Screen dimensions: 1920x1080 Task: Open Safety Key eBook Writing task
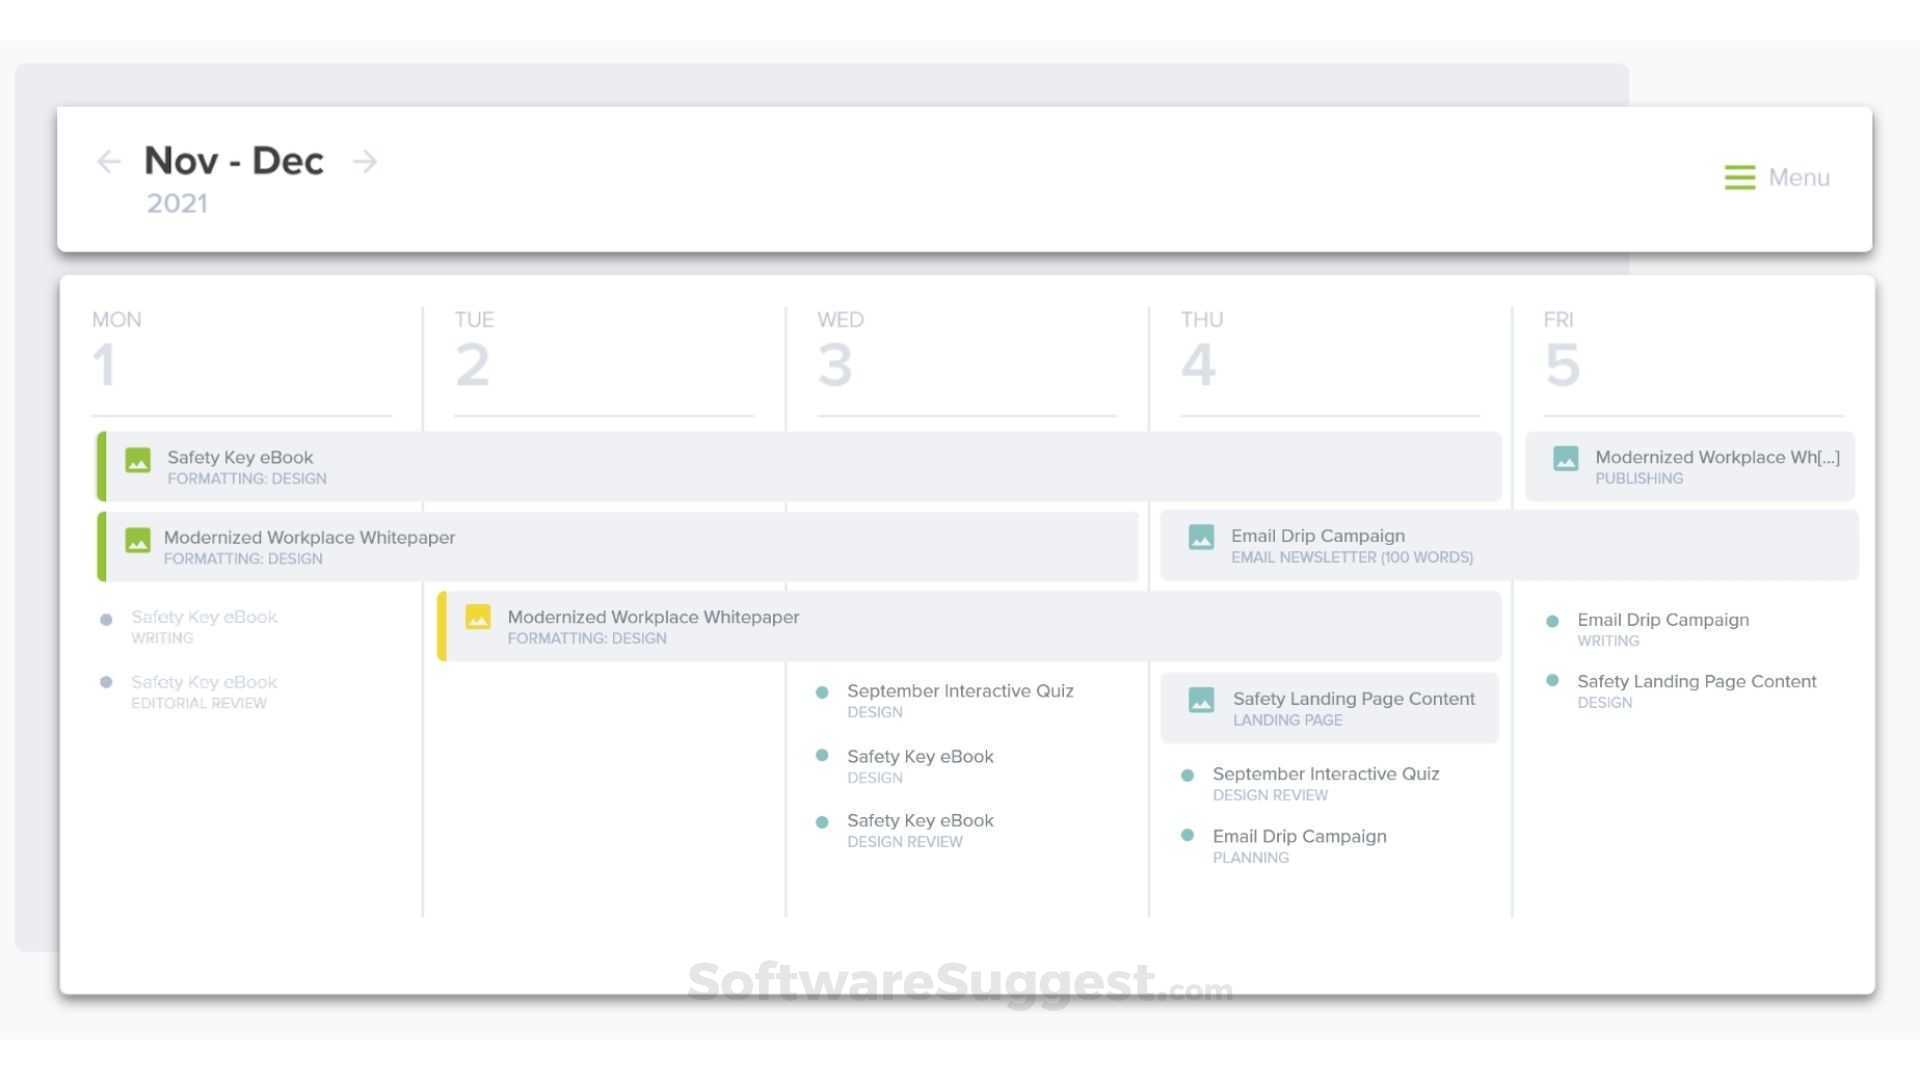pyautogui.click(x=204, y=618)
